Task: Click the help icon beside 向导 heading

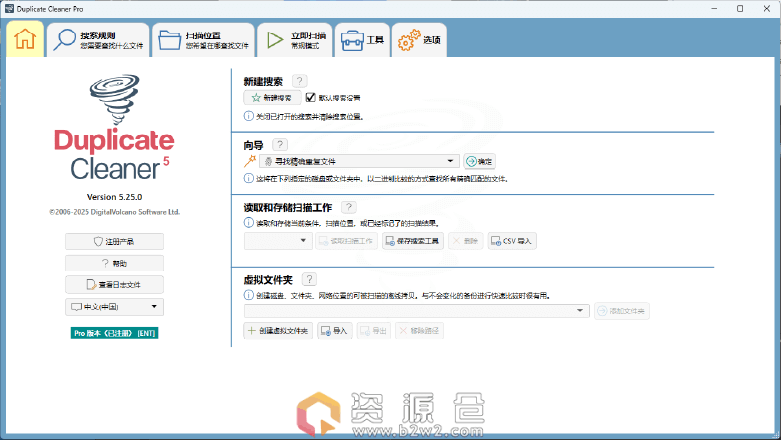Action: tap(279, 145)
